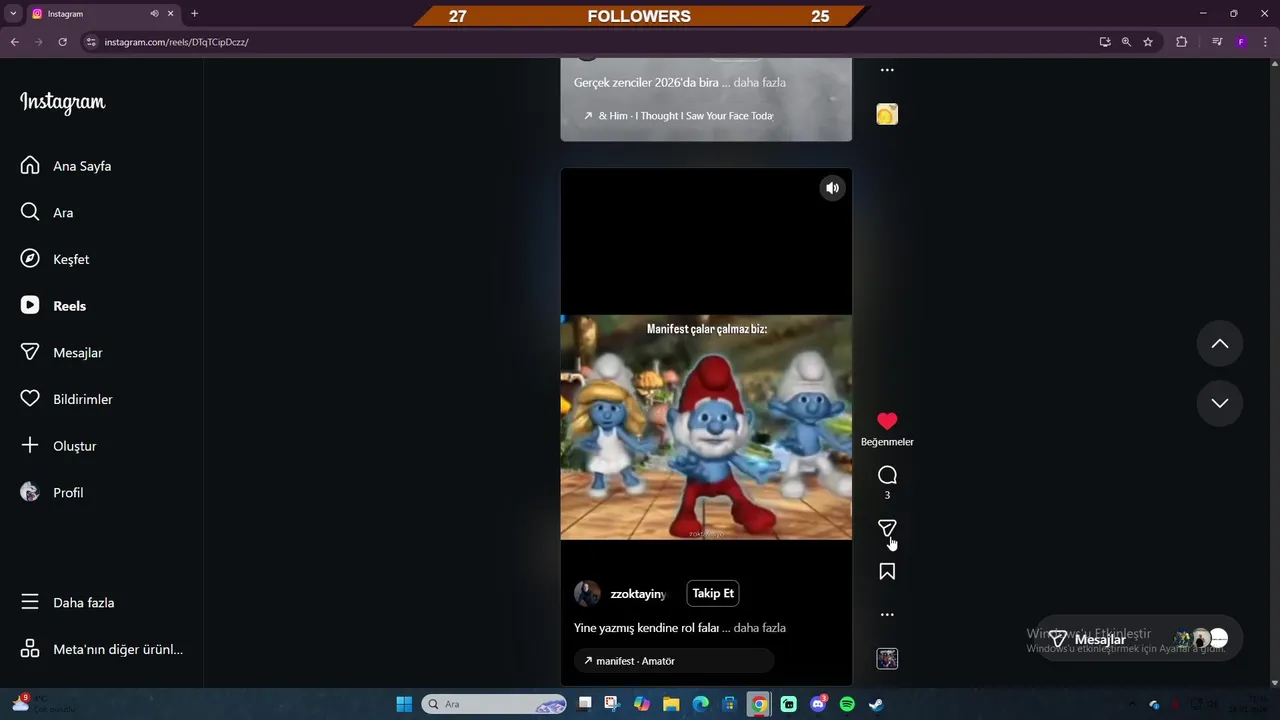1280x720 pixels.
Task: Unlike the reel via red heart
Action: point(887,421)
